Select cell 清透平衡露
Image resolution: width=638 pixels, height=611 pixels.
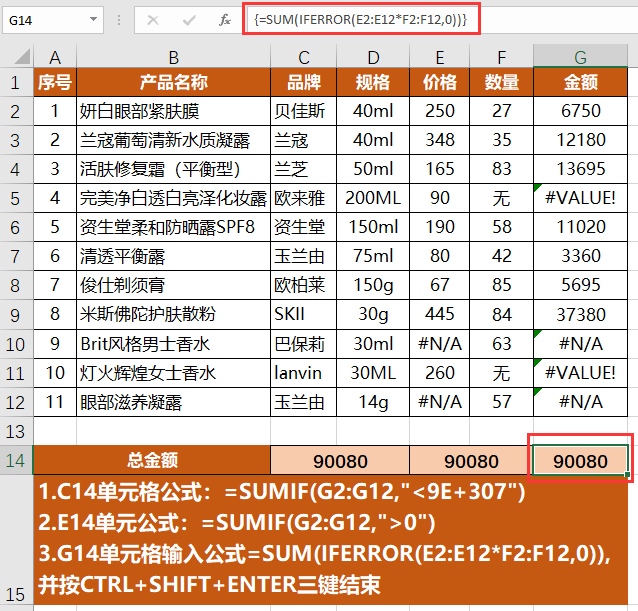pyautogui.click(x=173, y=256)
